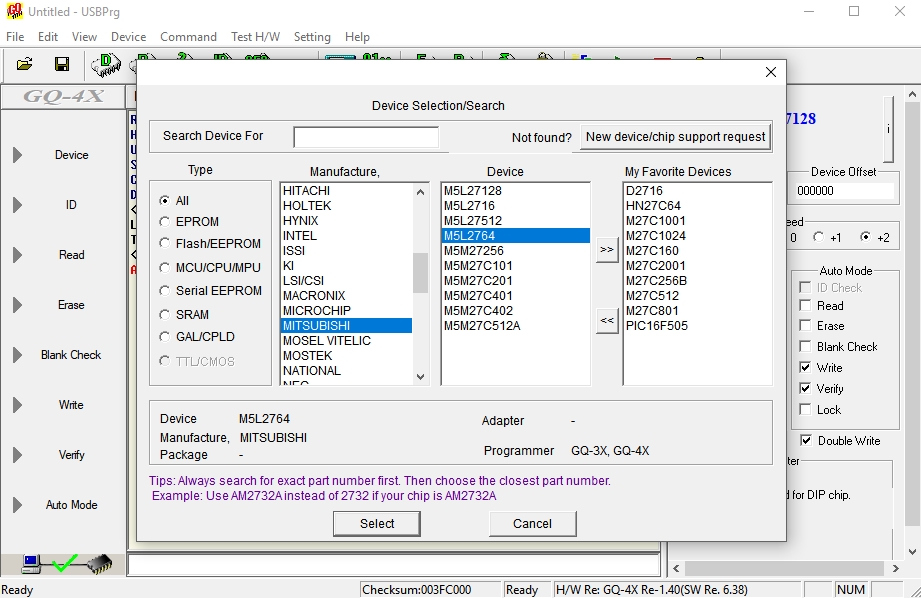
Task: Open the File menu
Action: point(15,36)
